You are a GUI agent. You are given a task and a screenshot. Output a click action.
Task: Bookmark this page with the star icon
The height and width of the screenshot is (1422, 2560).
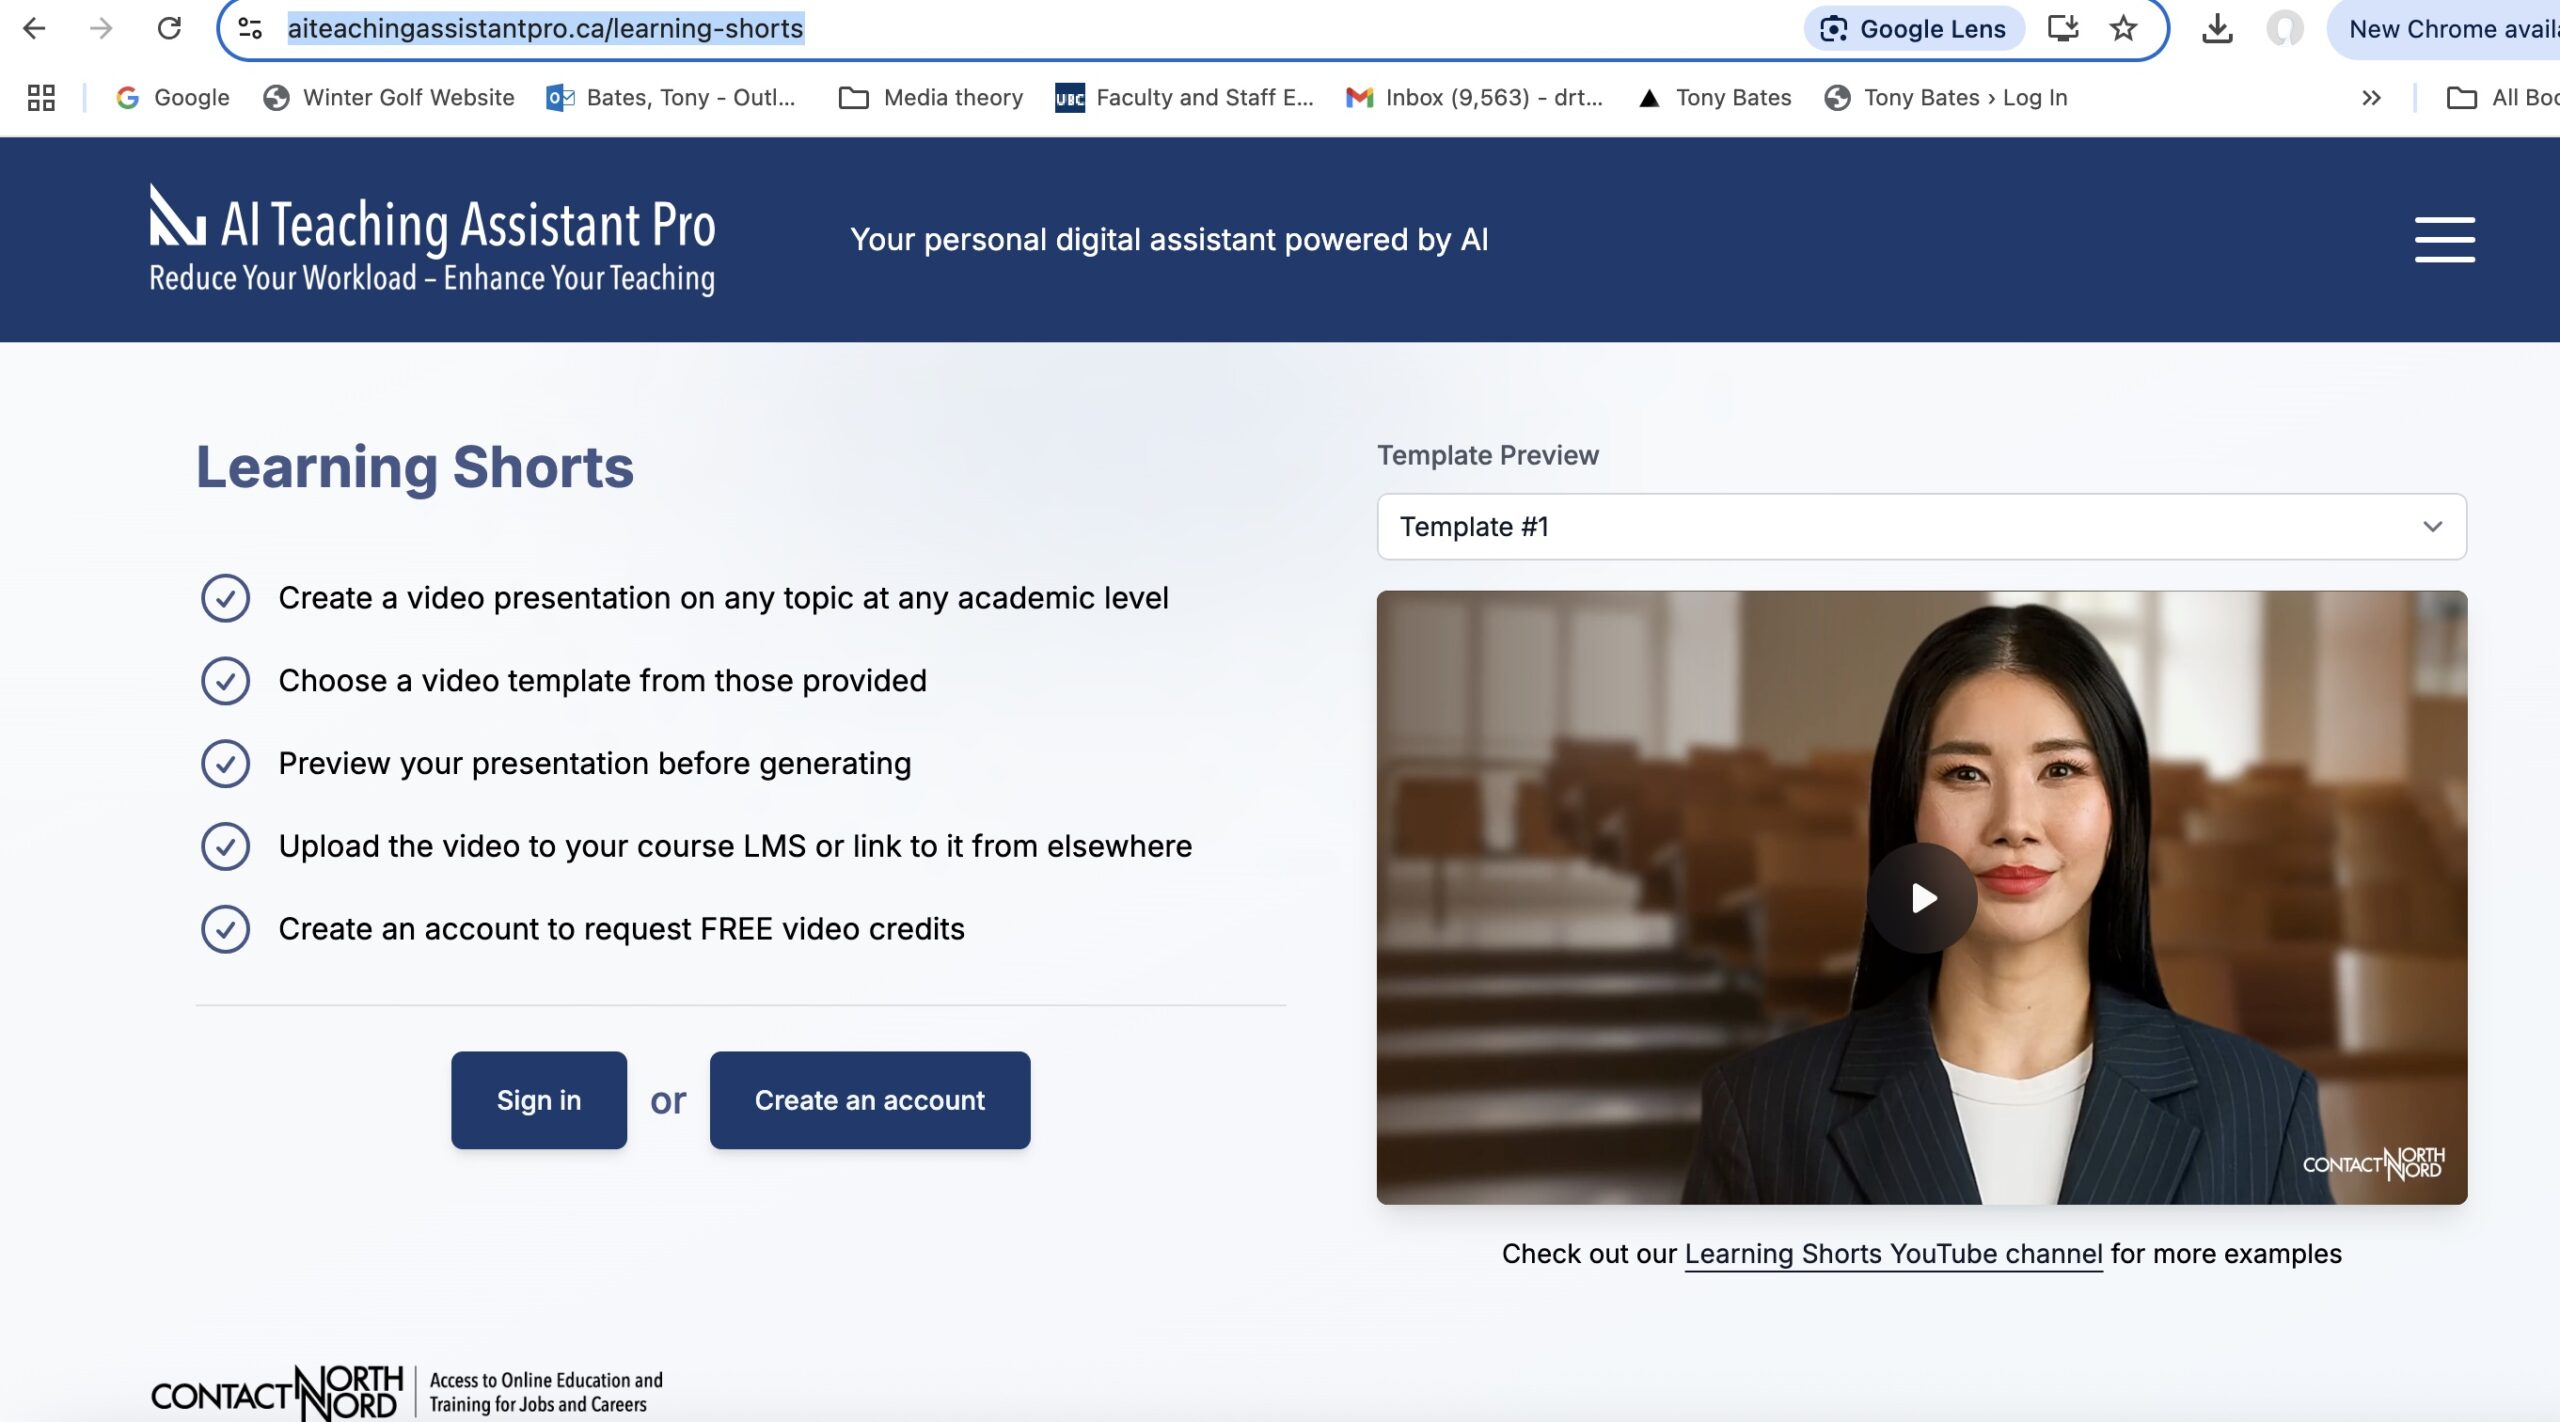(2123, 28)
